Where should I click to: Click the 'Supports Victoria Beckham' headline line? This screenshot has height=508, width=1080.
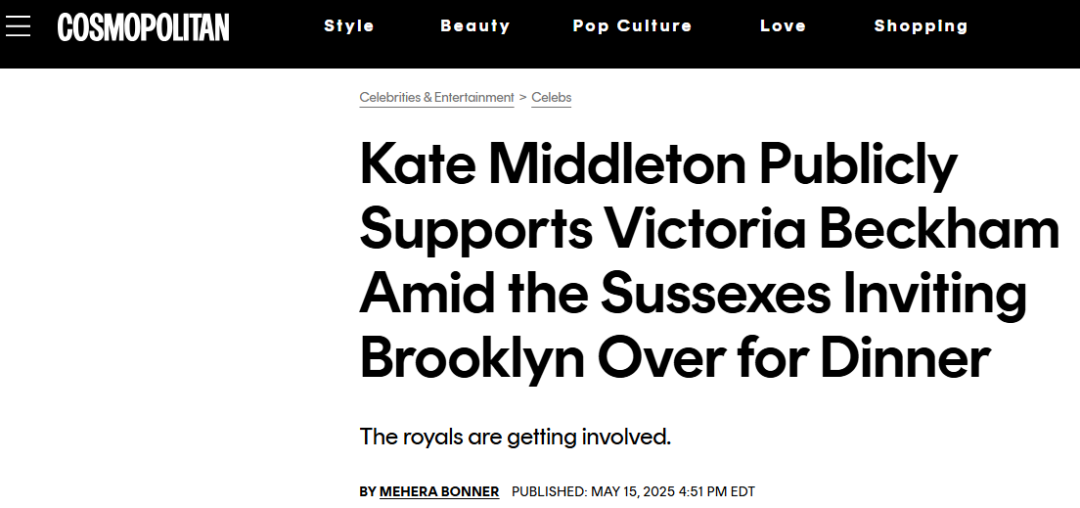point(709,230)
